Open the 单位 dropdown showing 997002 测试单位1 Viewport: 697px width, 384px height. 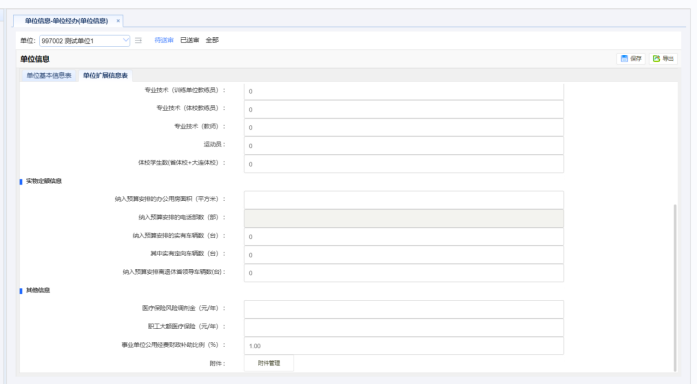coord(84,40)
